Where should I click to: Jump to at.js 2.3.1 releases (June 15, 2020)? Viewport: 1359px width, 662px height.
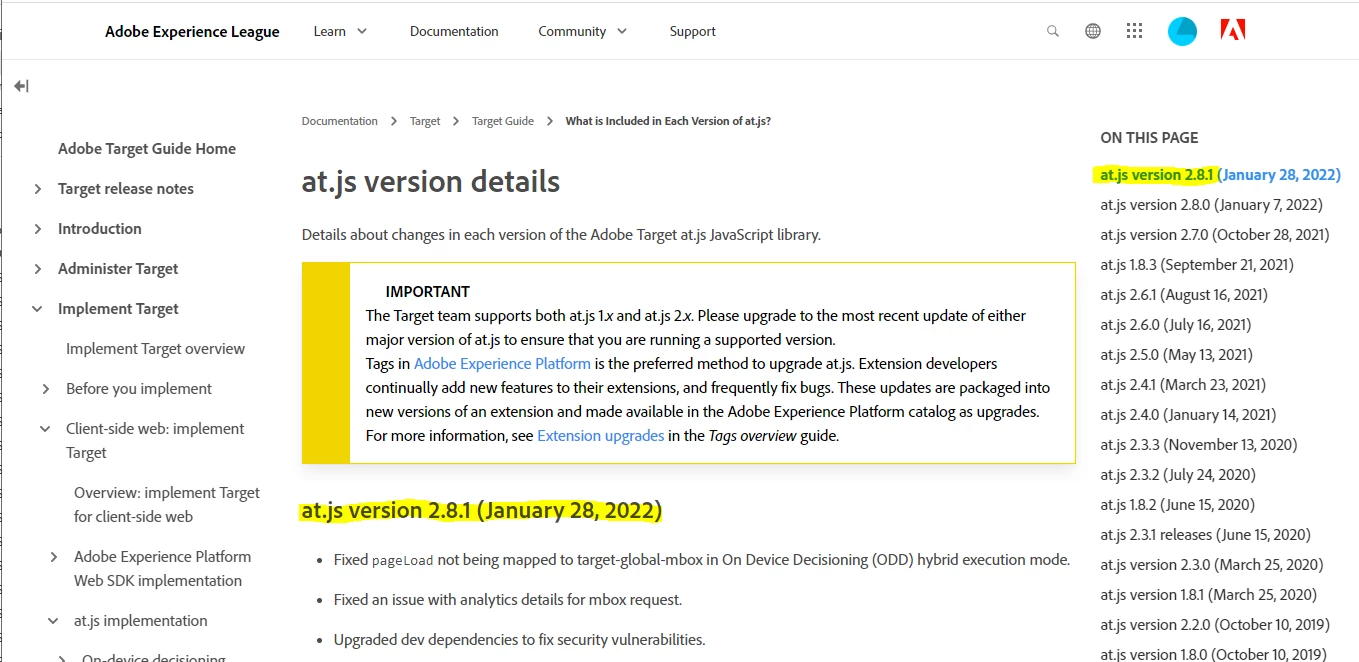pyautogui.click(x=1205, y=535)
